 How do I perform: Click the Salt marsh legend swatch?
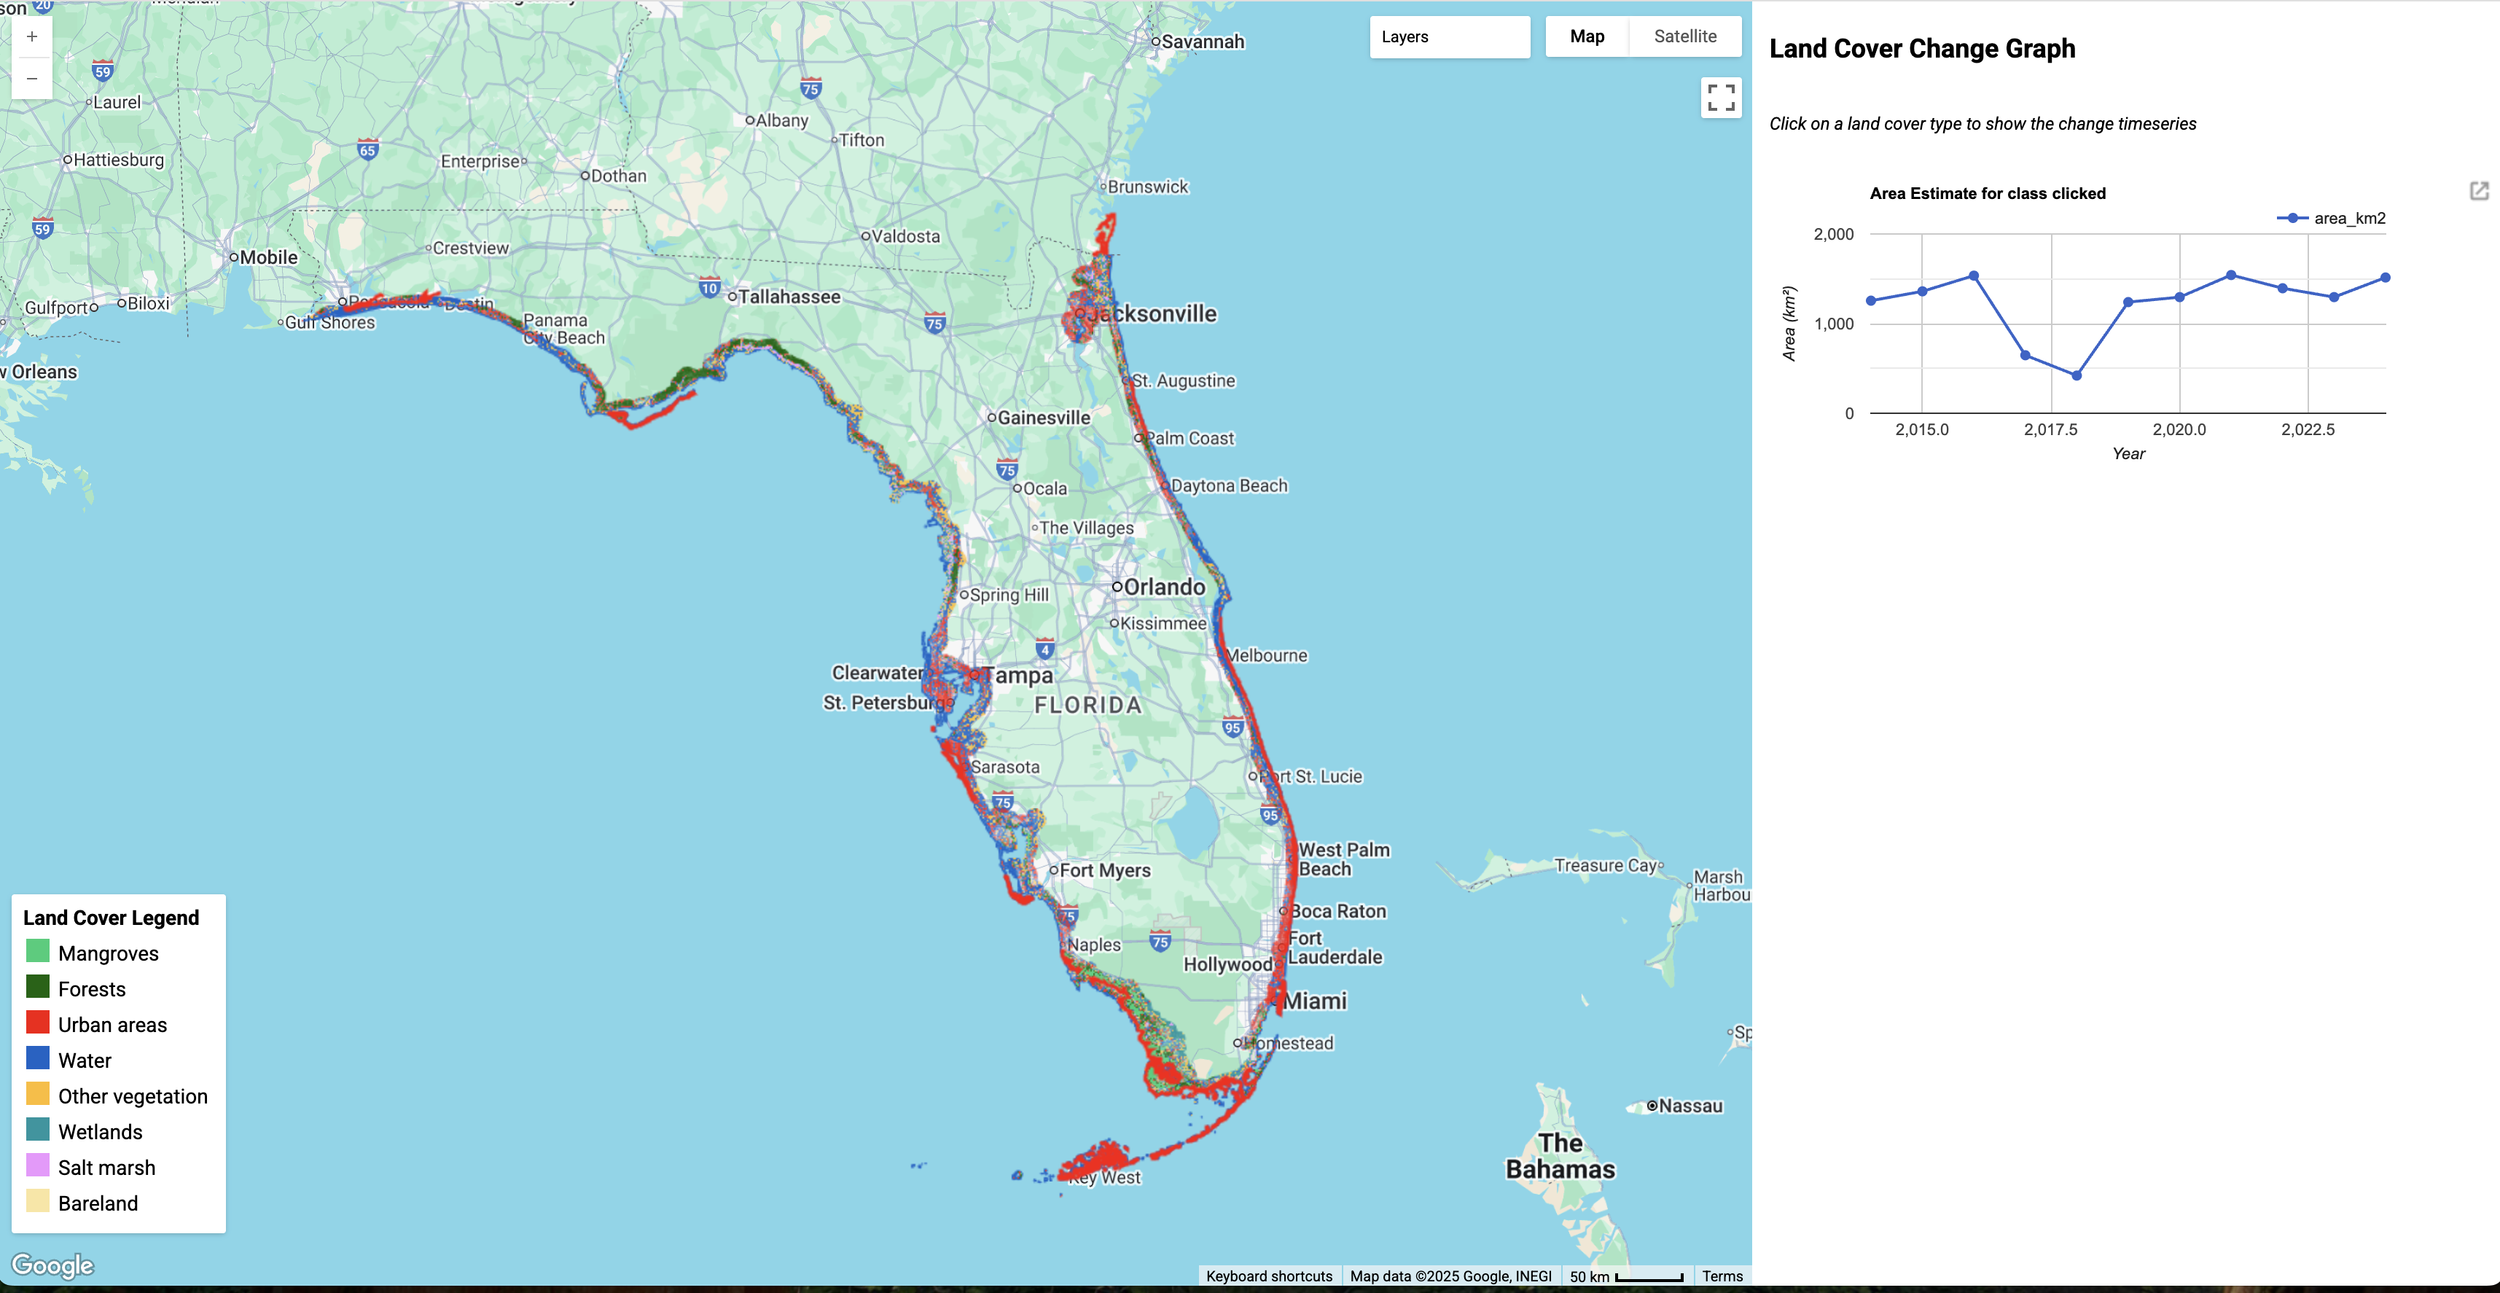click(38, 1166)
